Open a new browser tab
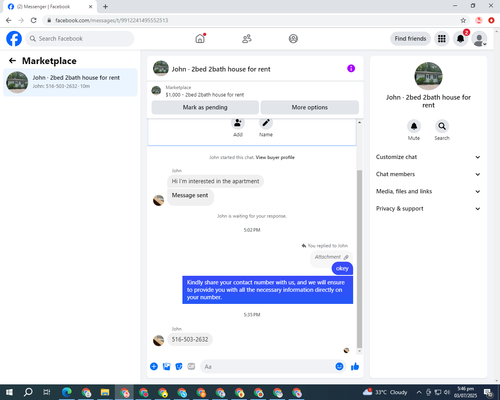500x400 pixels. 105,6
